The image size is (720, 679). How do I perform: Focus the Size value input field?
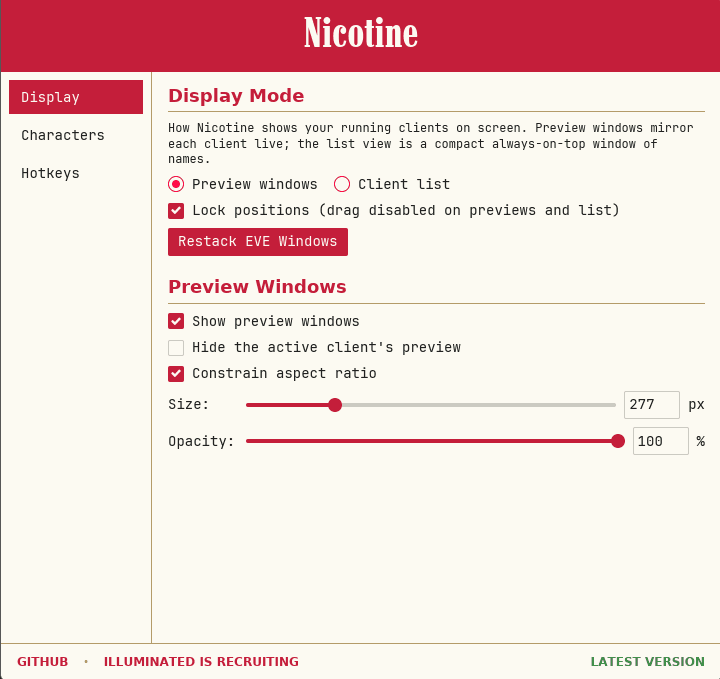point(652,404)
